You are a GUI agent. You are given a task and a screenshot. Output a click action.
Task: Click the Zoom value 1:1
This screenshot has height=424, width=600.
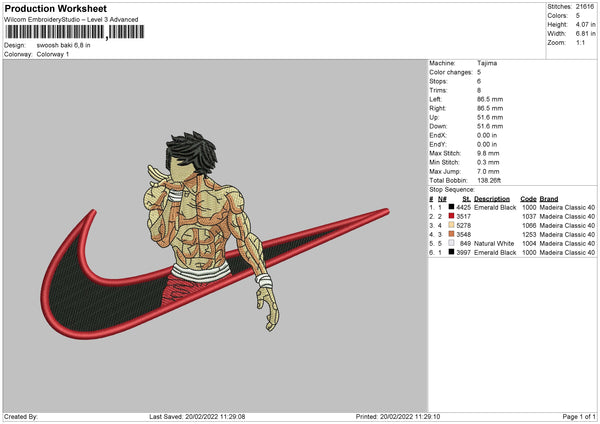580,42
